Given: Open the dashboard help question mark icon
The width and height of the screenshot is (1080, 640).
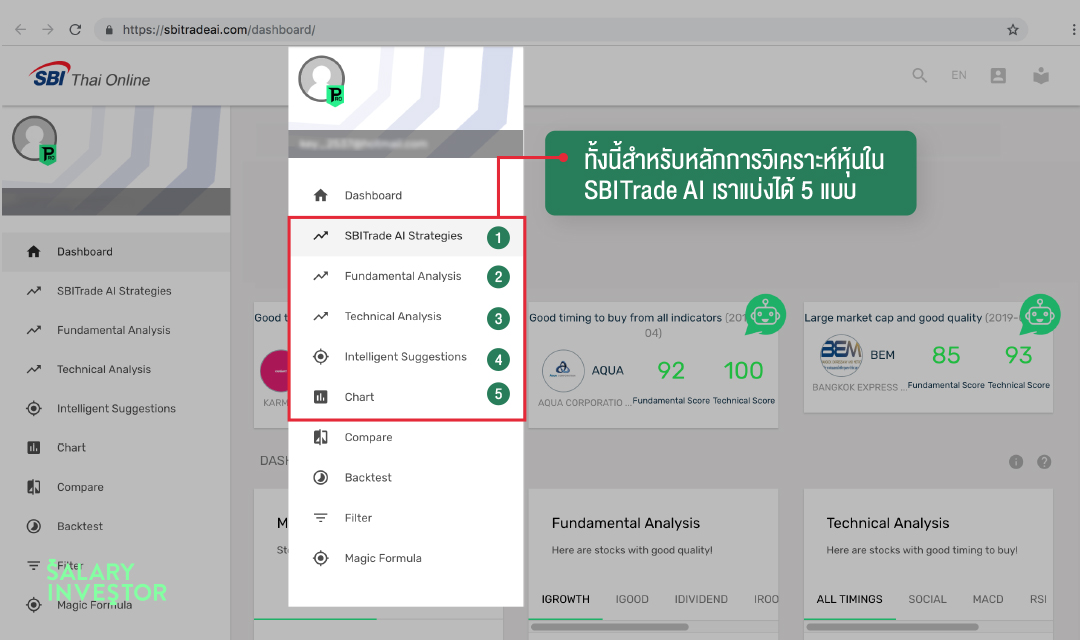Looking at the screenshot, I should pyautogui.click(x=1044, y=462).
